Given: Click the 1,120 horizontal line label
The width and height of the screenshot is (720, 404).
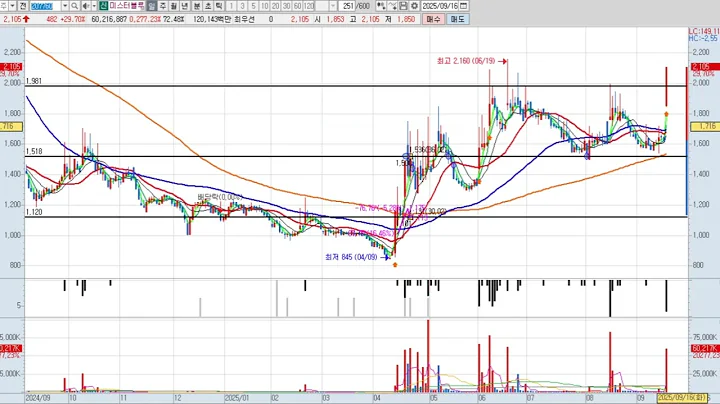Looking at the screenshot, I should (x=34, y=212).
